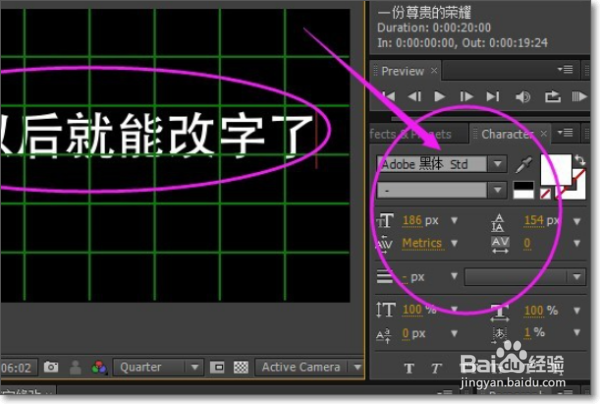Toggle loop option icon in Preview

coord(553,97)
